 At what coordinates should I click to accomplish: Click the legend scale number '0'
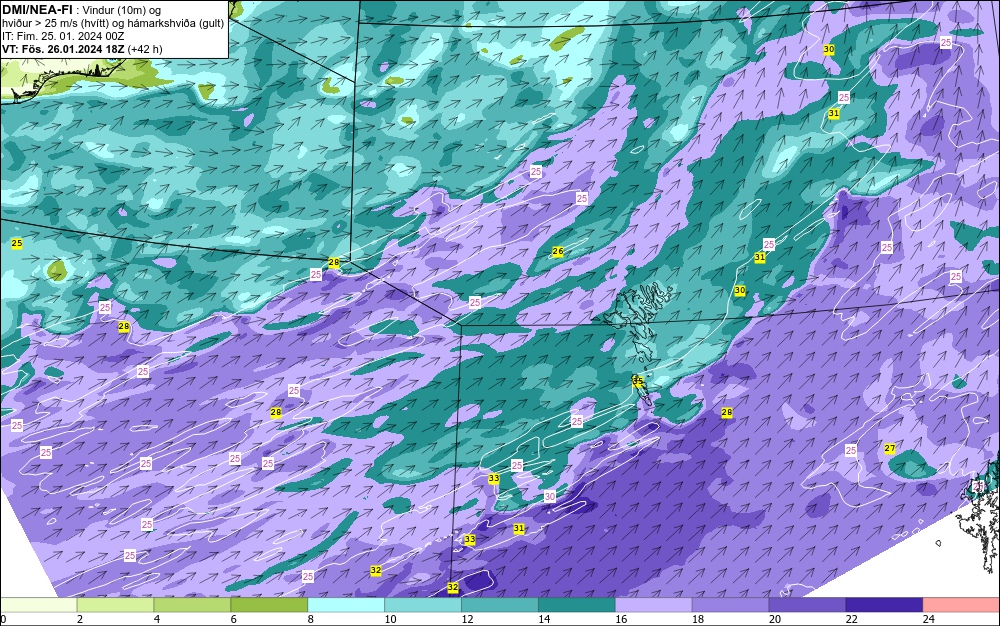click(3, 619)
